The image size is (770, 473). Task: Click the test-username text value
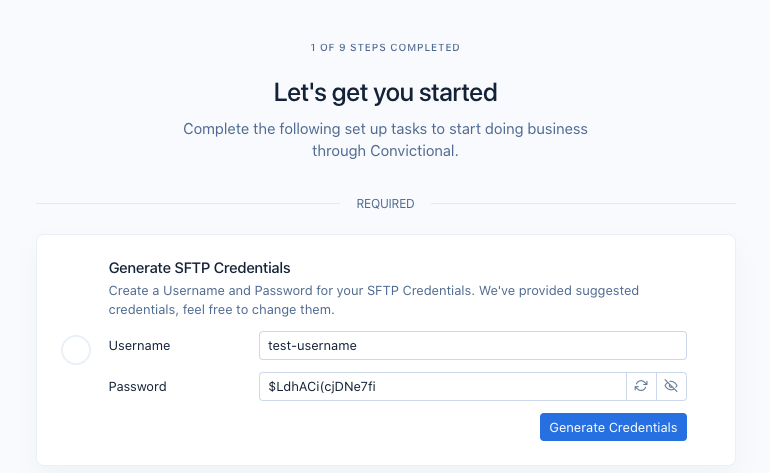(313, 345)
